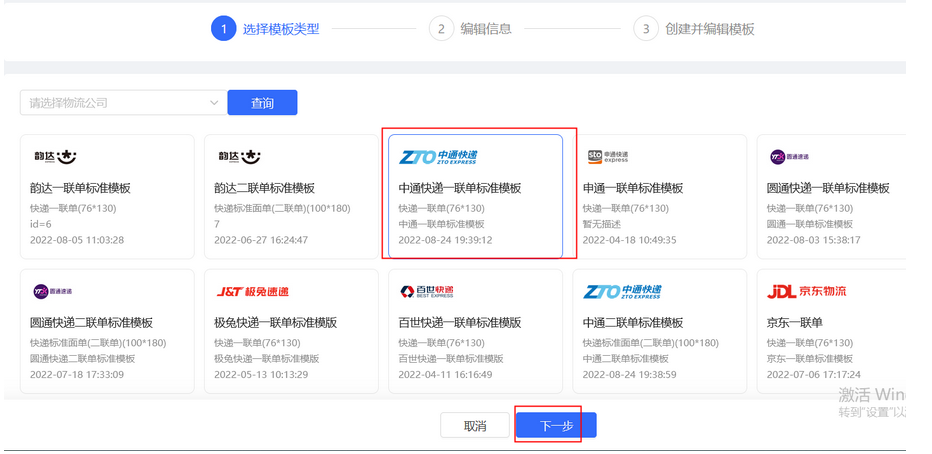
Task: Click the 查询 search button
Action: tap(262, 103)
